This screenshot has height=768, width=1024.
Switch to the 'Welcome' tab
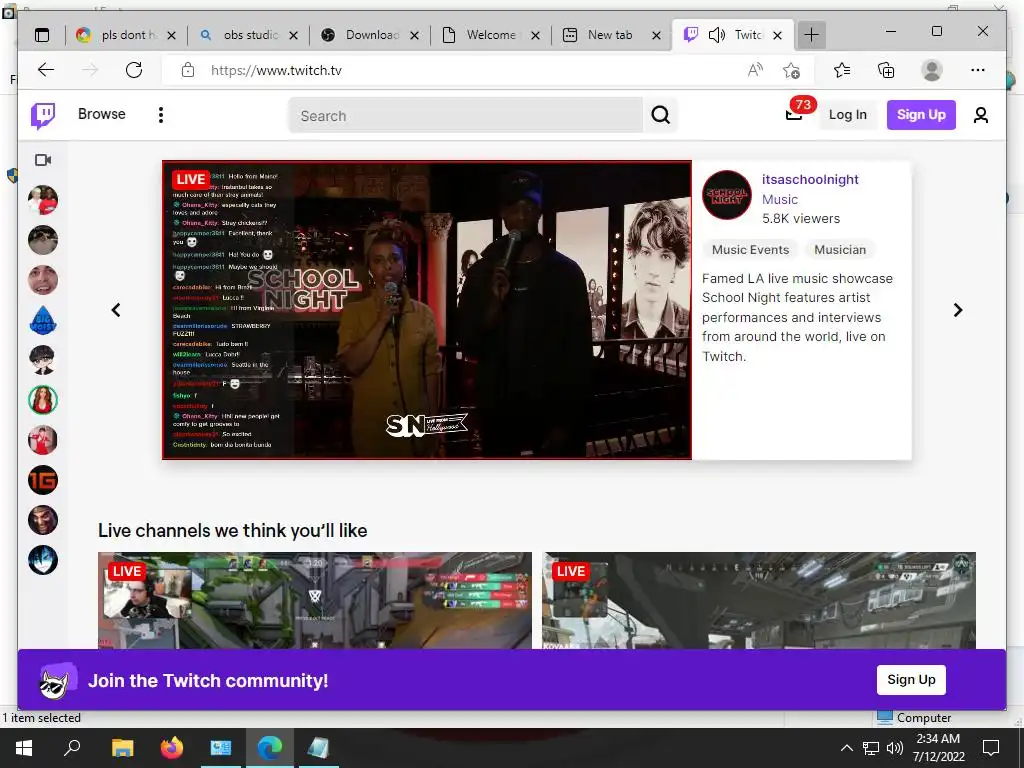pyautogui.click(x=491, y=35)
